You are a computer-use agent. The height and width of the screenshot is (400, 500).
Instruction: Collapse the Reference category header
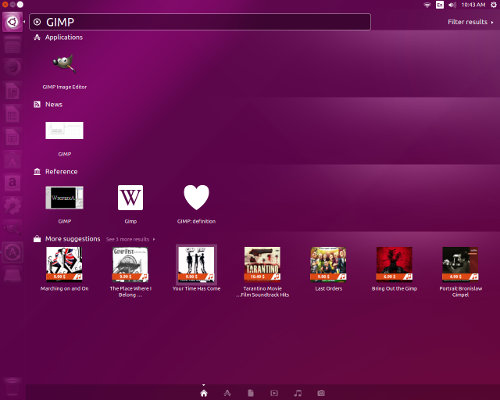coord(56,172)
